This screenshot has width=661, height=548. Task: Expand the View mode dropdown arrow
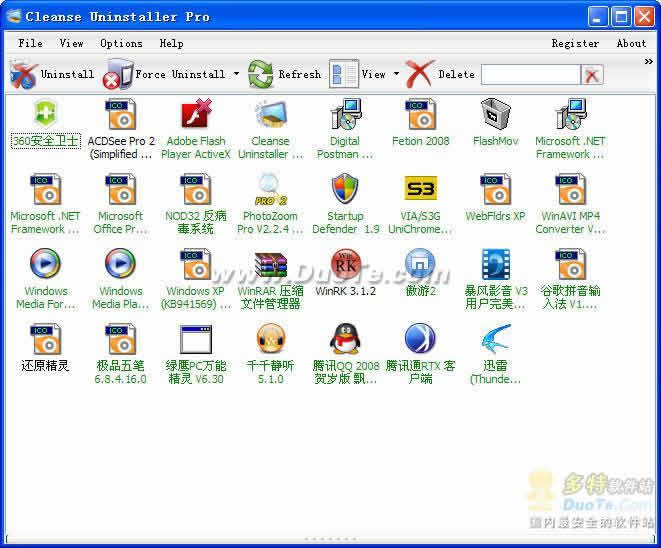[x=396, y=74]
